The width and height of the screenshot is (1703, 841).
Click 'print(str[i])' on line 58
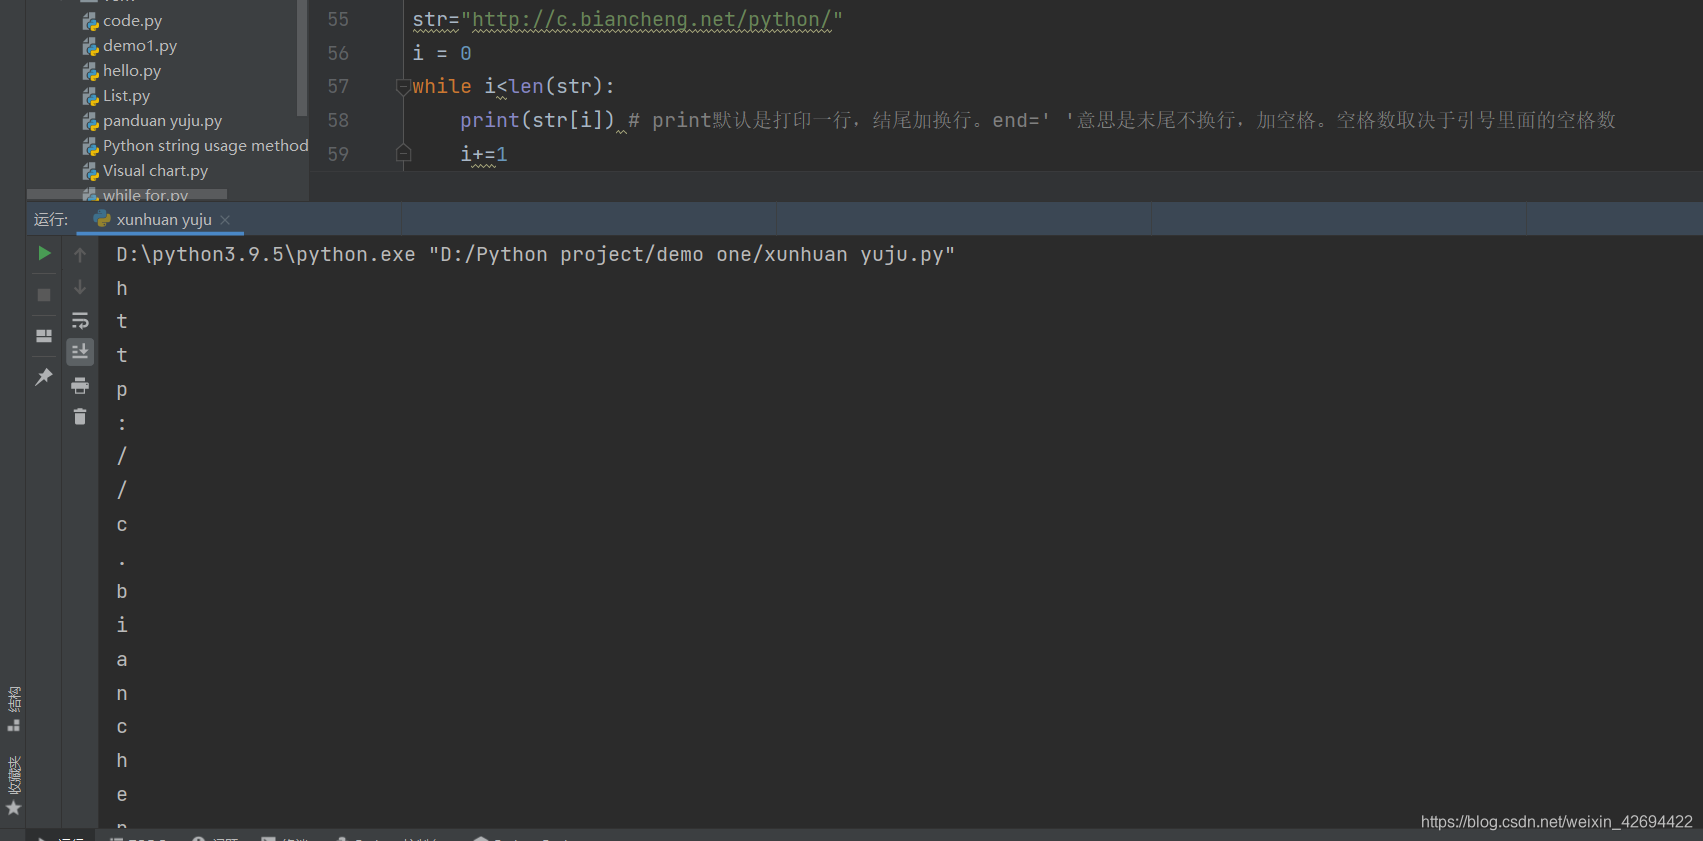[537, 120]
